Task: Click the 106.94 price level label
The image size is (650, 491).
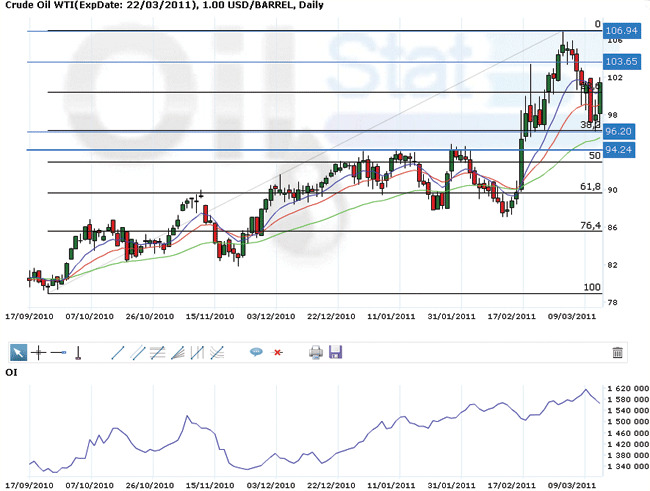Action: pyautogui.click(x=620, y=32)
